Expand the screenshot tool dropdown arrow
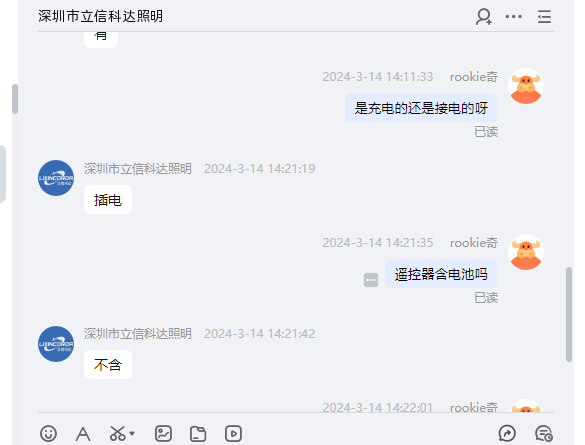The width and height of the screenshot is (585, 445). (x=132, y=433)
